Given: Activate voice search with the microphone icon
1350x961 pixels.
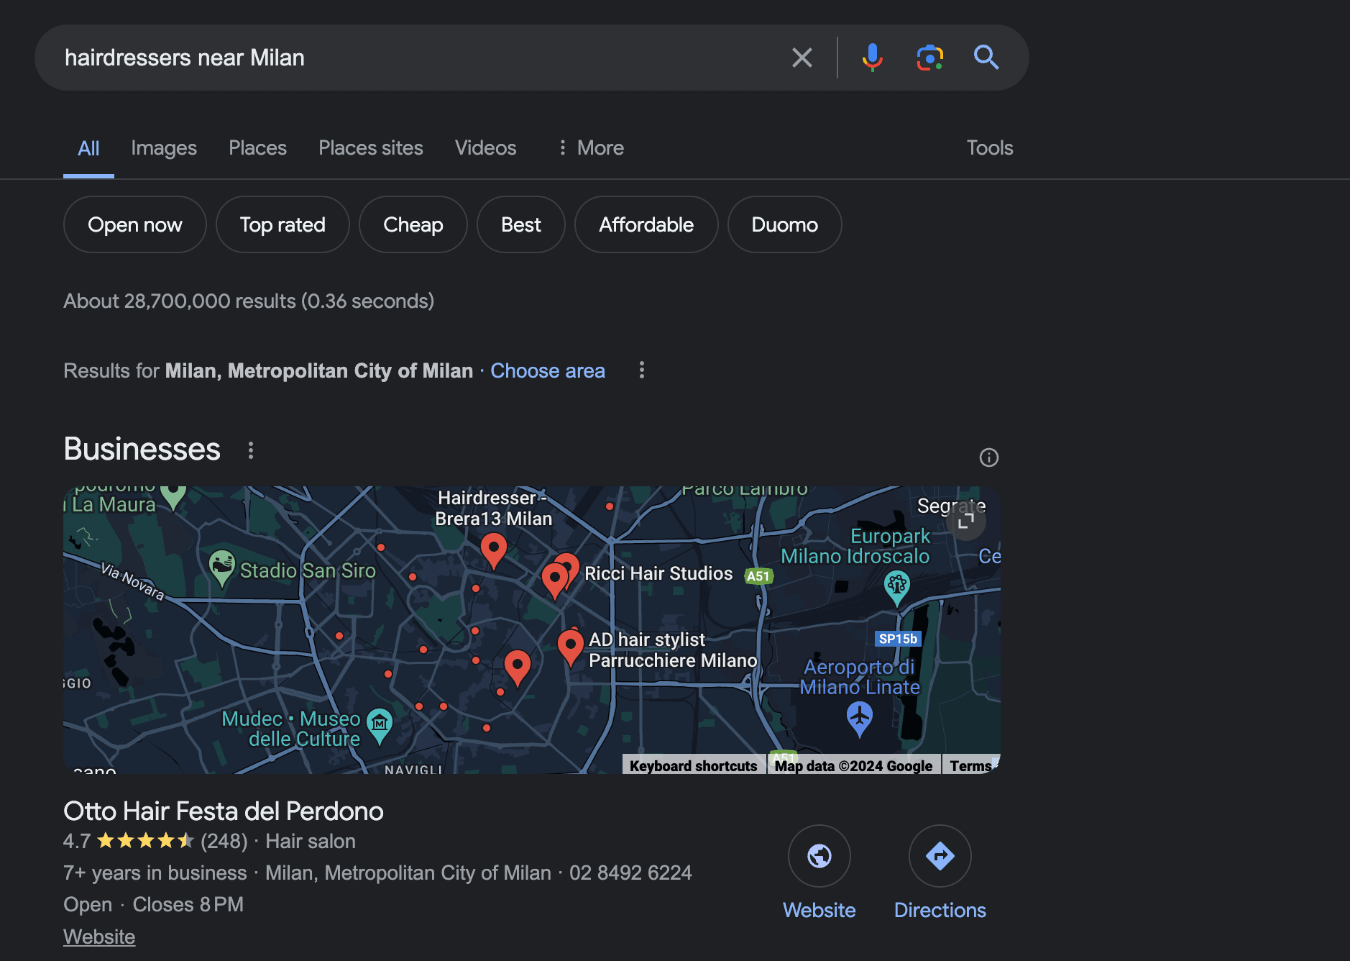Looking at the screenshot, I should click(x=872, y=57).
